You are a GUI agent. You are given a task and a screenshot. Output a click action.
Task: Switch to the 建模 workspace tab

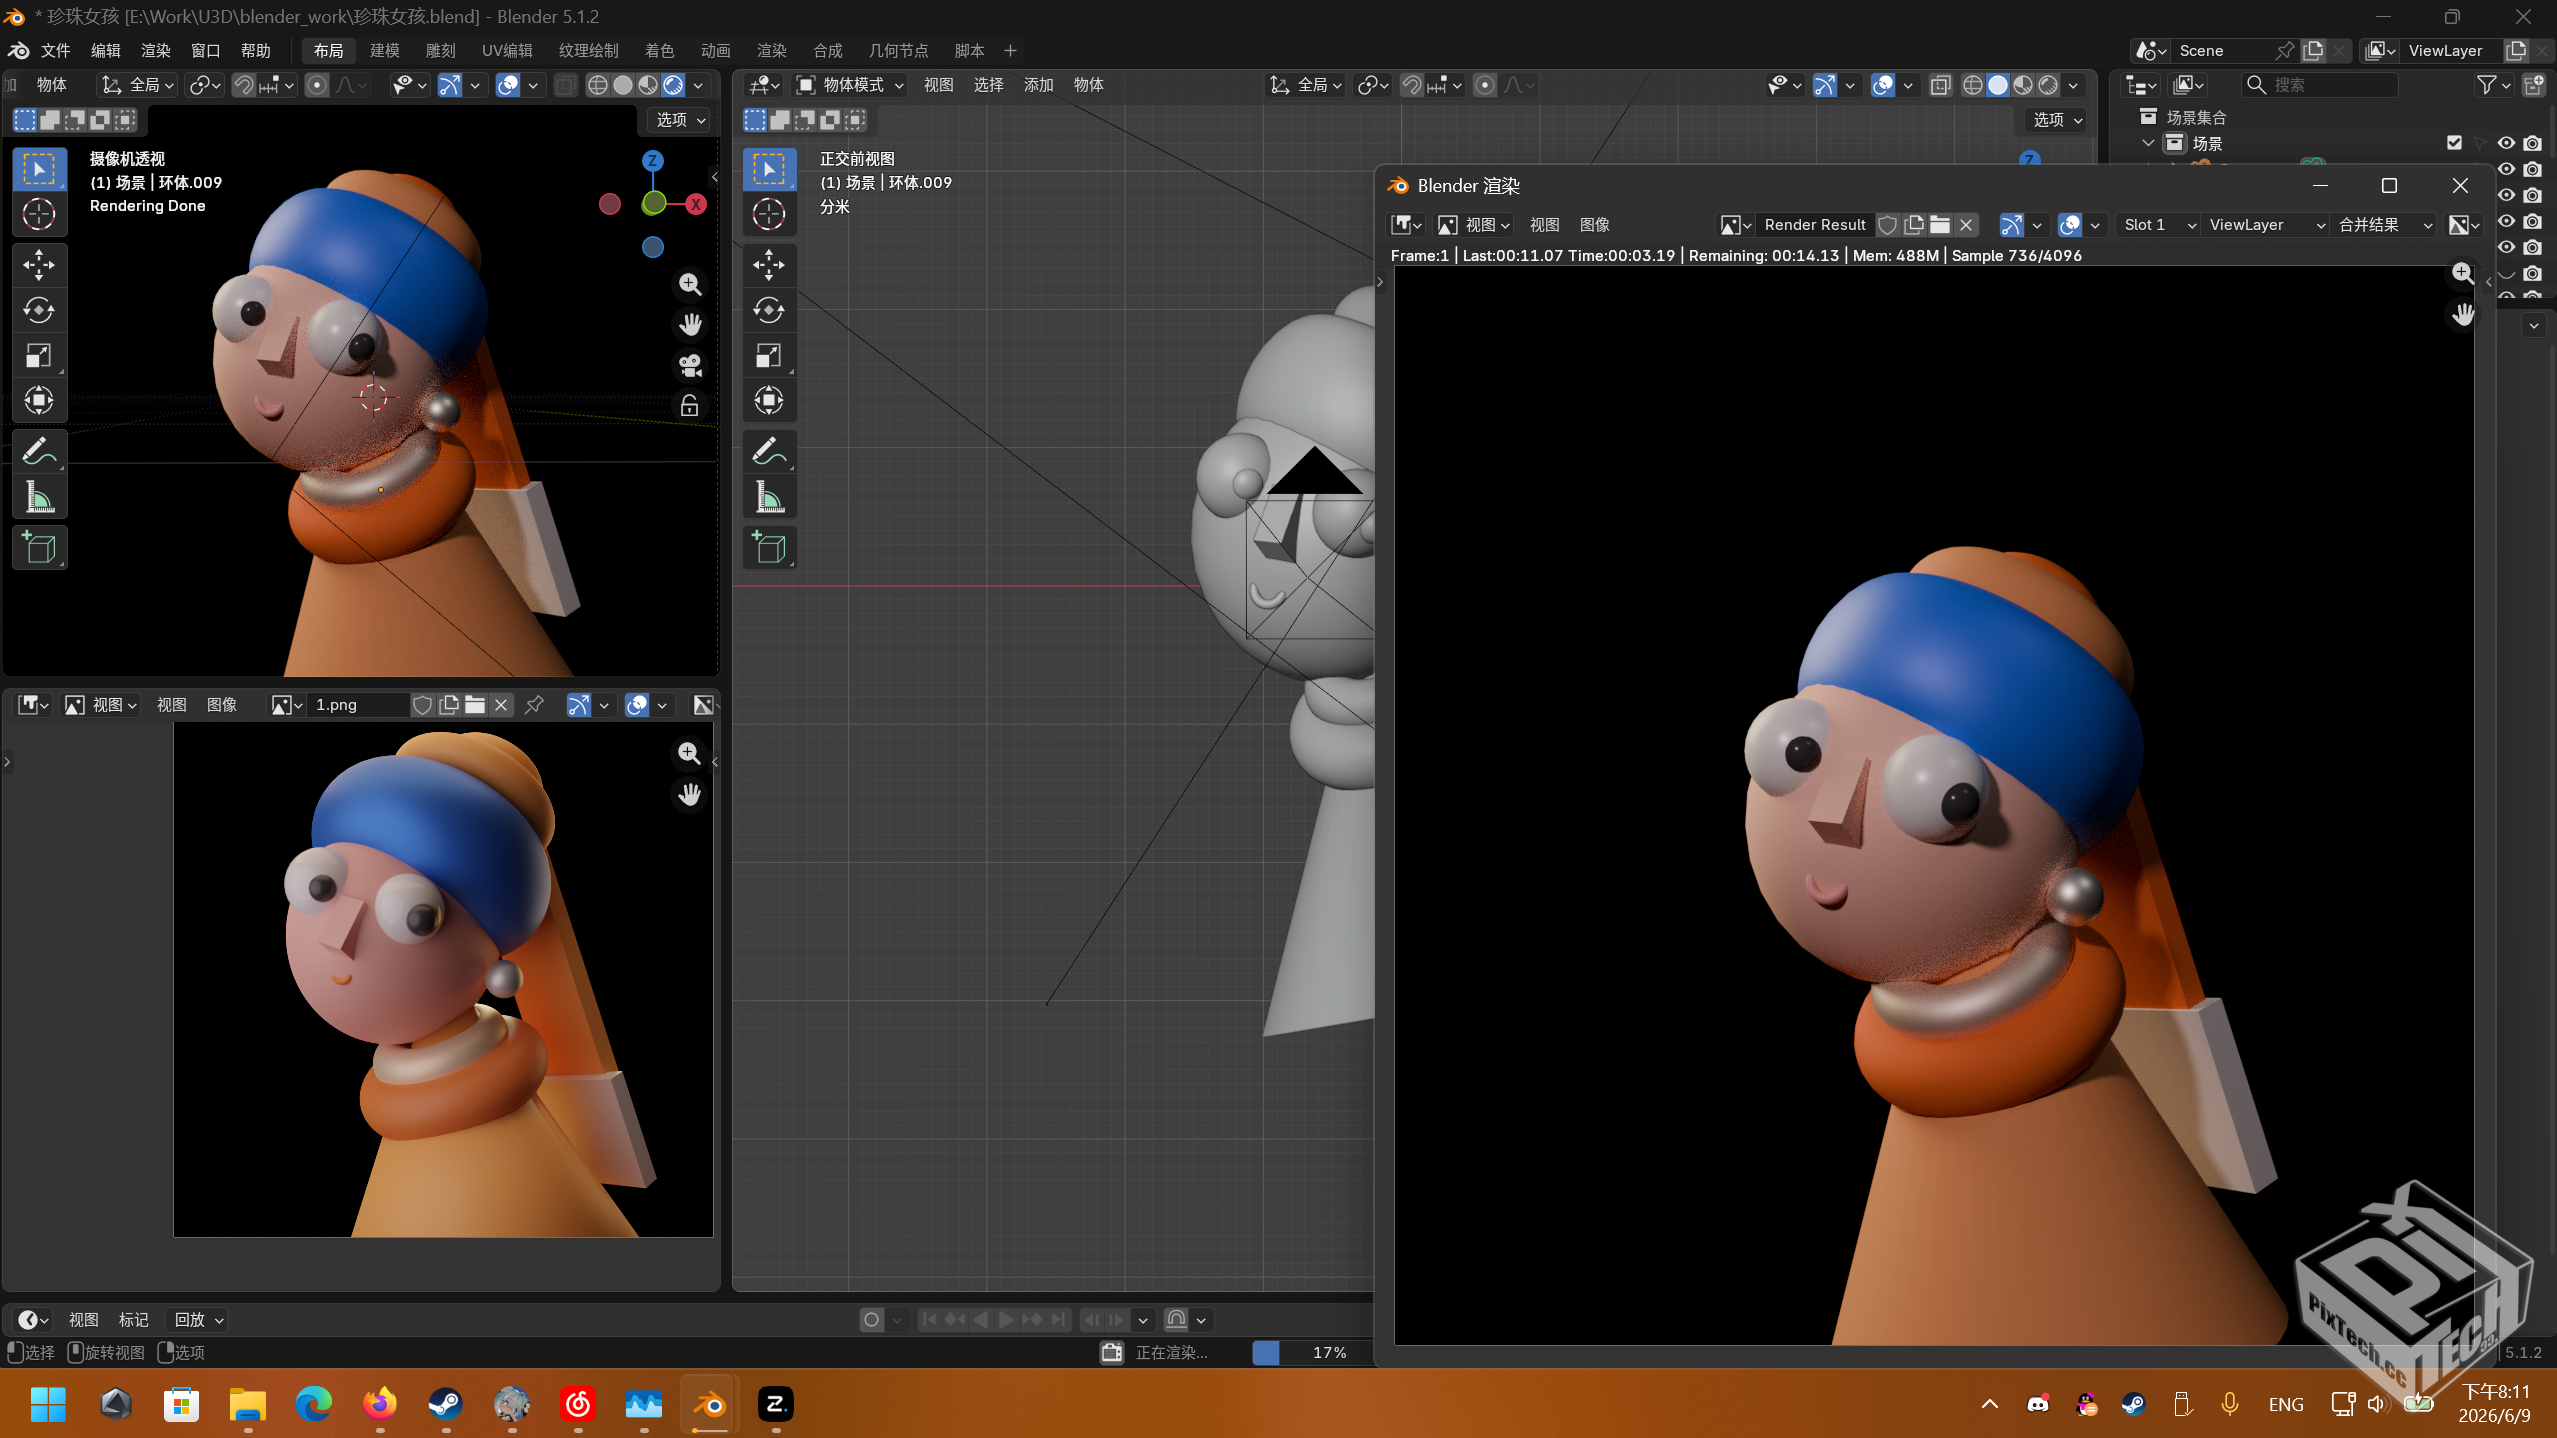coord(385,50)
